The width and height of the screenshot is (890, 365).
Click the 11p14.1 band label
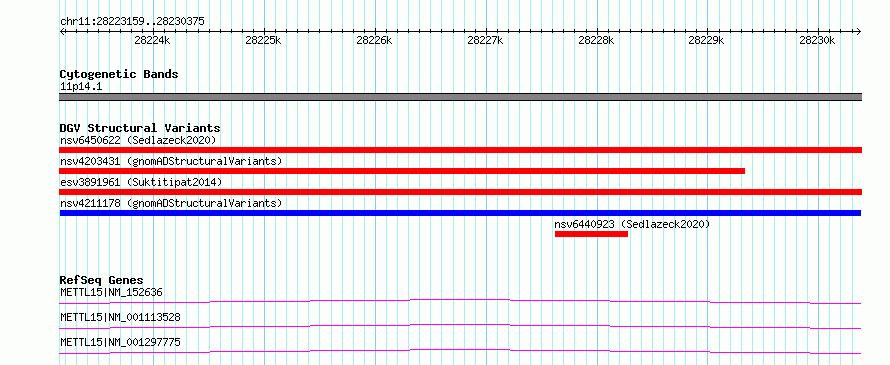pos(81,87)
